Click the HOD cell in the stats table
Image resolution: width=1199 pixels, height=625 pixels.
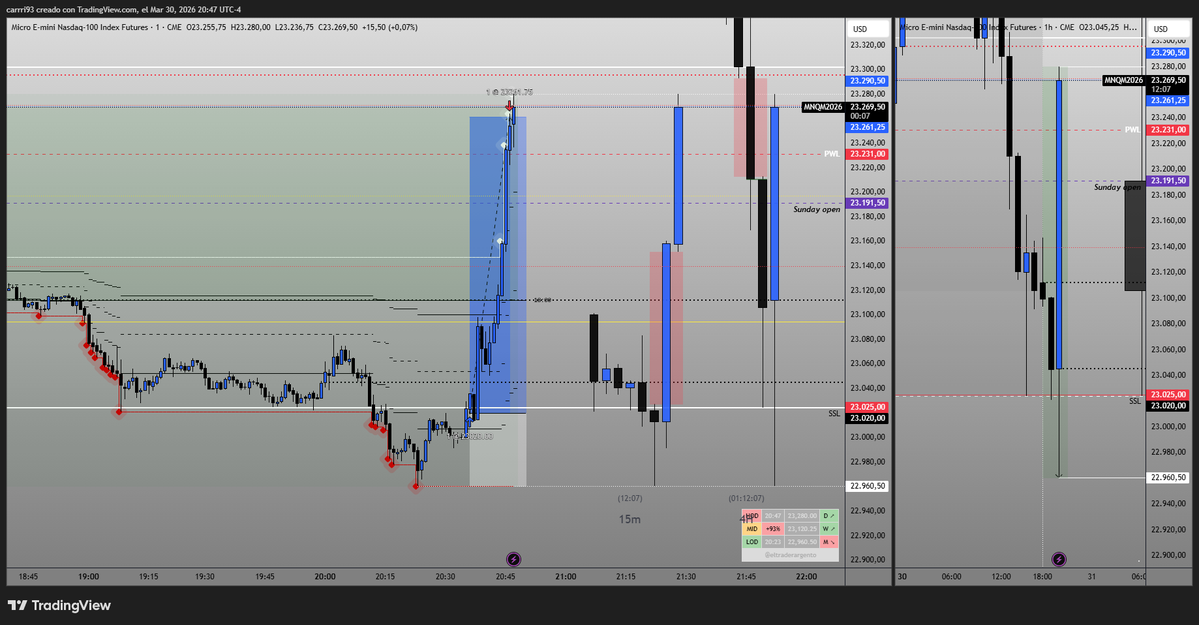[x=752, y=516]
